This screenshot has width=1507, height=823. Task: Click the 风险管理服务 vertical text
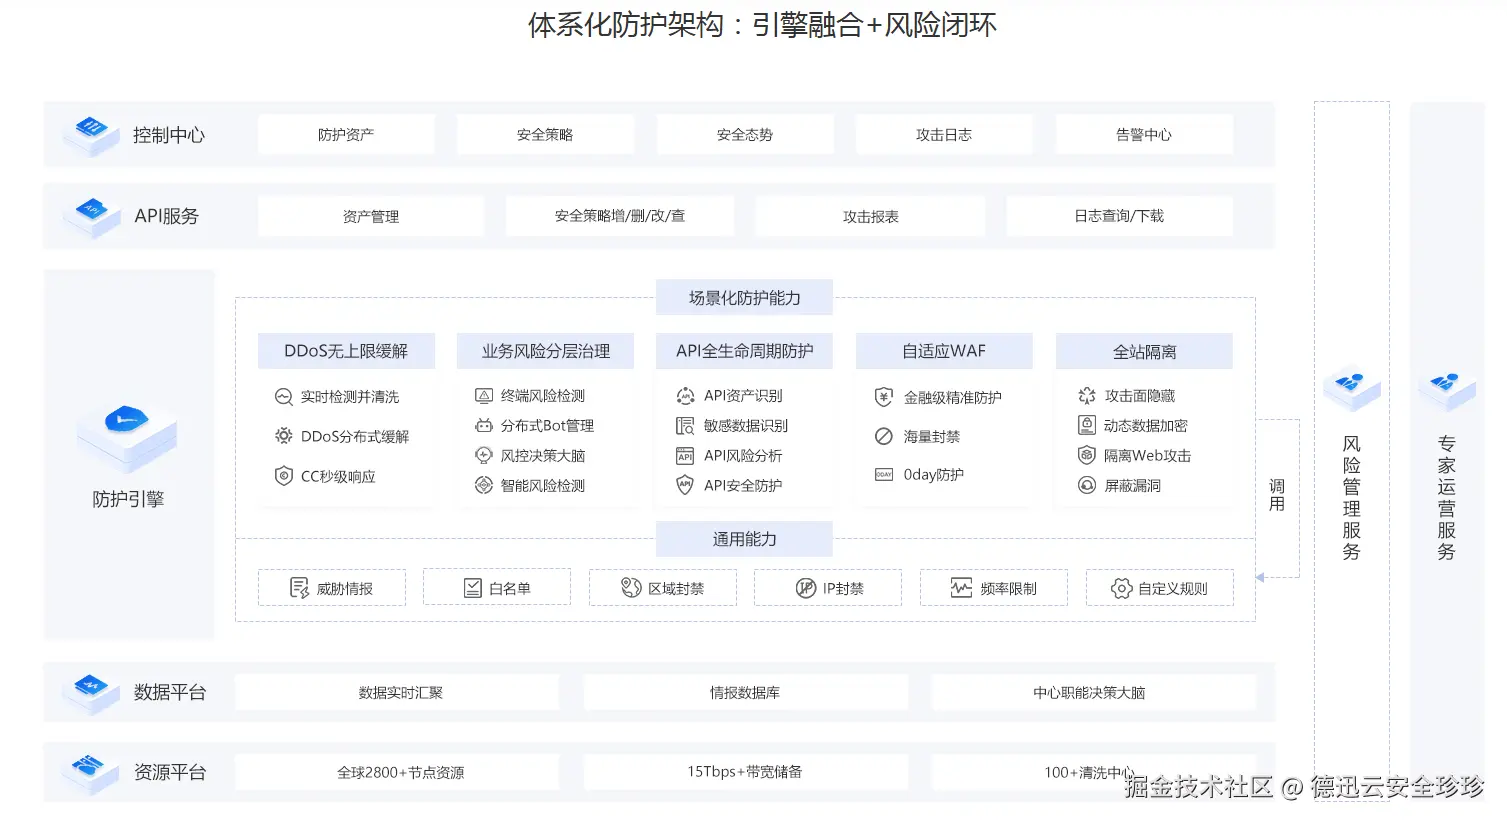click(1351, 497)
